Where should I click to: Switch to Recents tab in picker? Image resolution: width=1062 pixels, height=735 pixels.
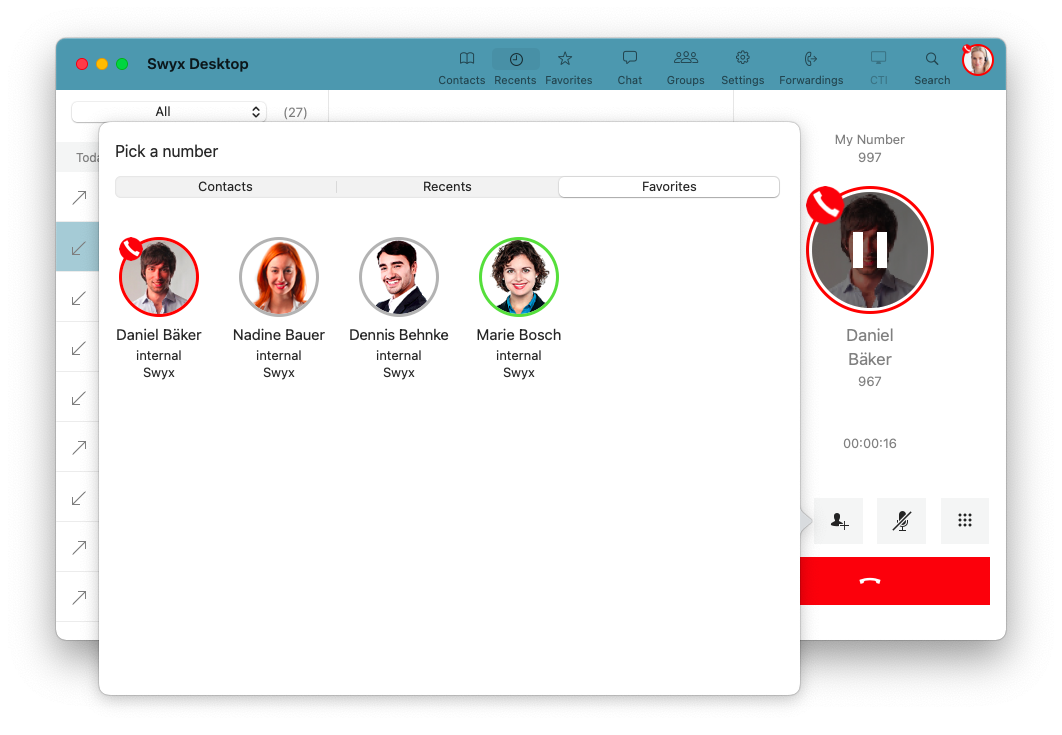[447, 187]
